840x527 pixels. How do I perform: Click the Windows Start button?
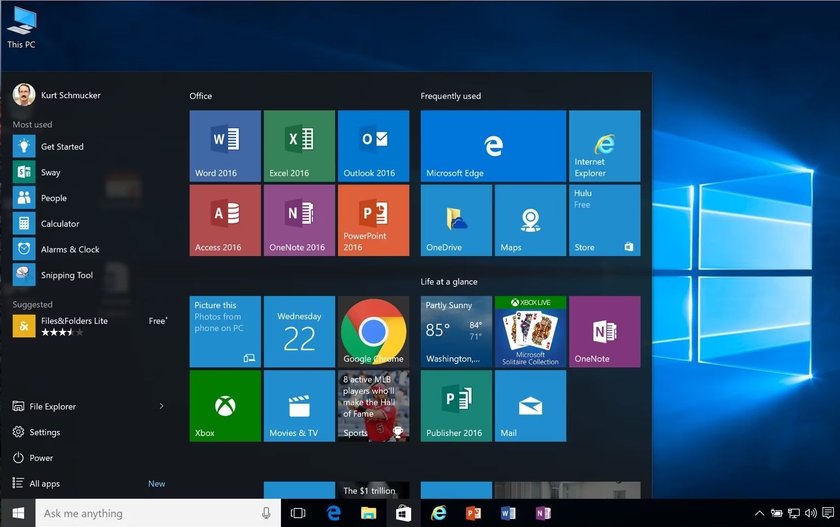[18, 513]
